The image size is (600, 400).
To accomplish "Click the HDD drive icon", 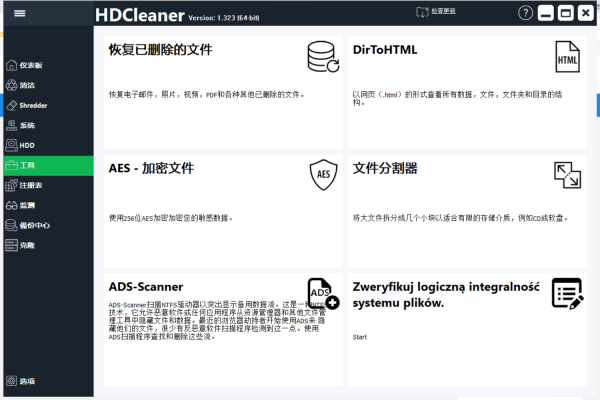I will [11, 145].
